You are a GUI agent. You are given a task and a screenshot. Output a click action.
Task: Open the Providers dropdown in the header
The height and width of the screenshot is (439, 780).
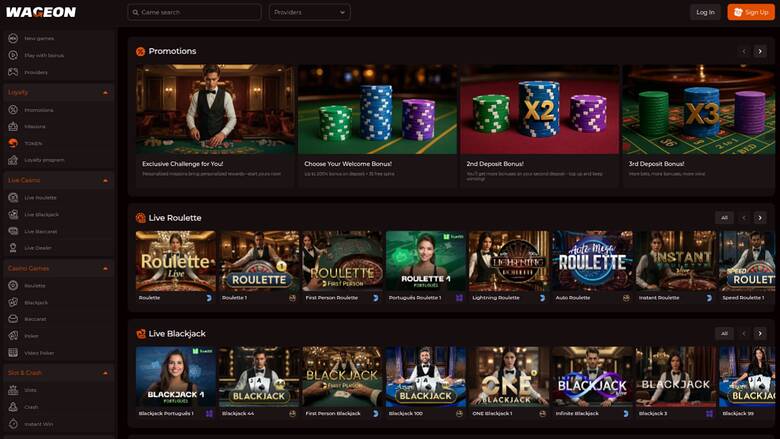(309, 12)
